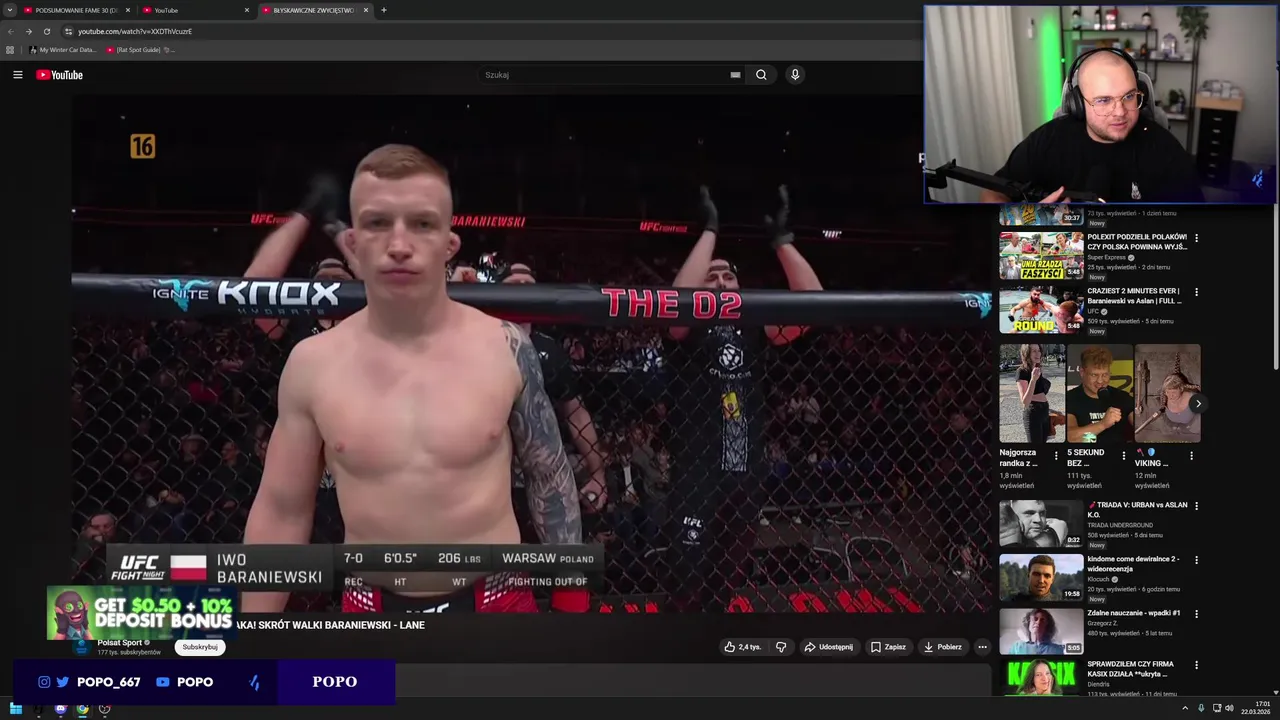Open options for kindome come dewiralnce 2
Viewport: 1280px width, 720px height.
[1196, 560]
